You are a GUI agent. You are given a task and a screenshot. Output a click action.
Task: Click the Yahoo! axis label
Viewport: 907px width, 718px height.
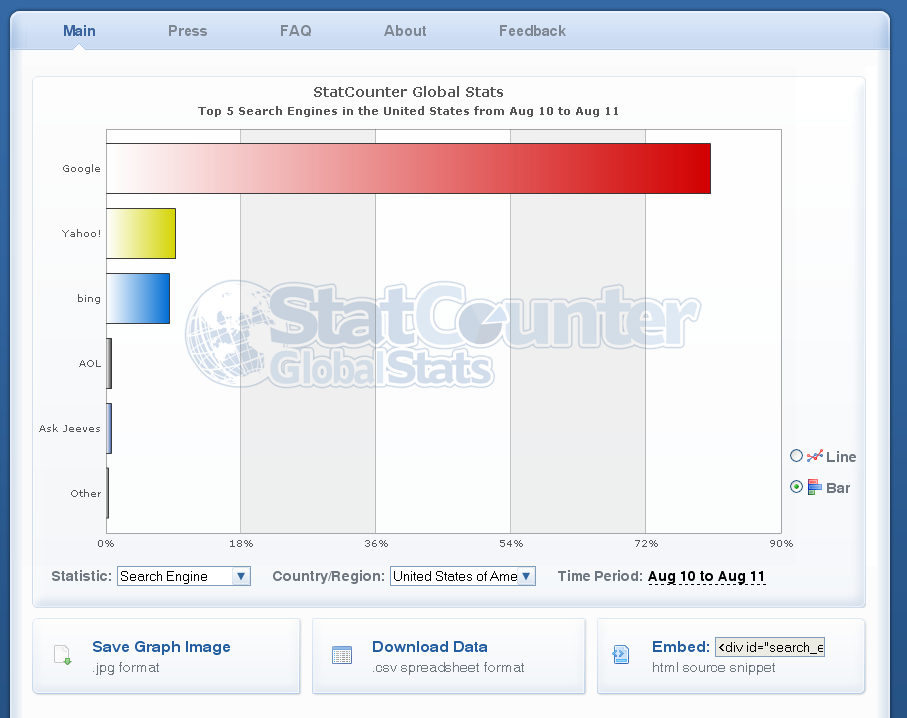pyautogui.click(x=82, y=233)
